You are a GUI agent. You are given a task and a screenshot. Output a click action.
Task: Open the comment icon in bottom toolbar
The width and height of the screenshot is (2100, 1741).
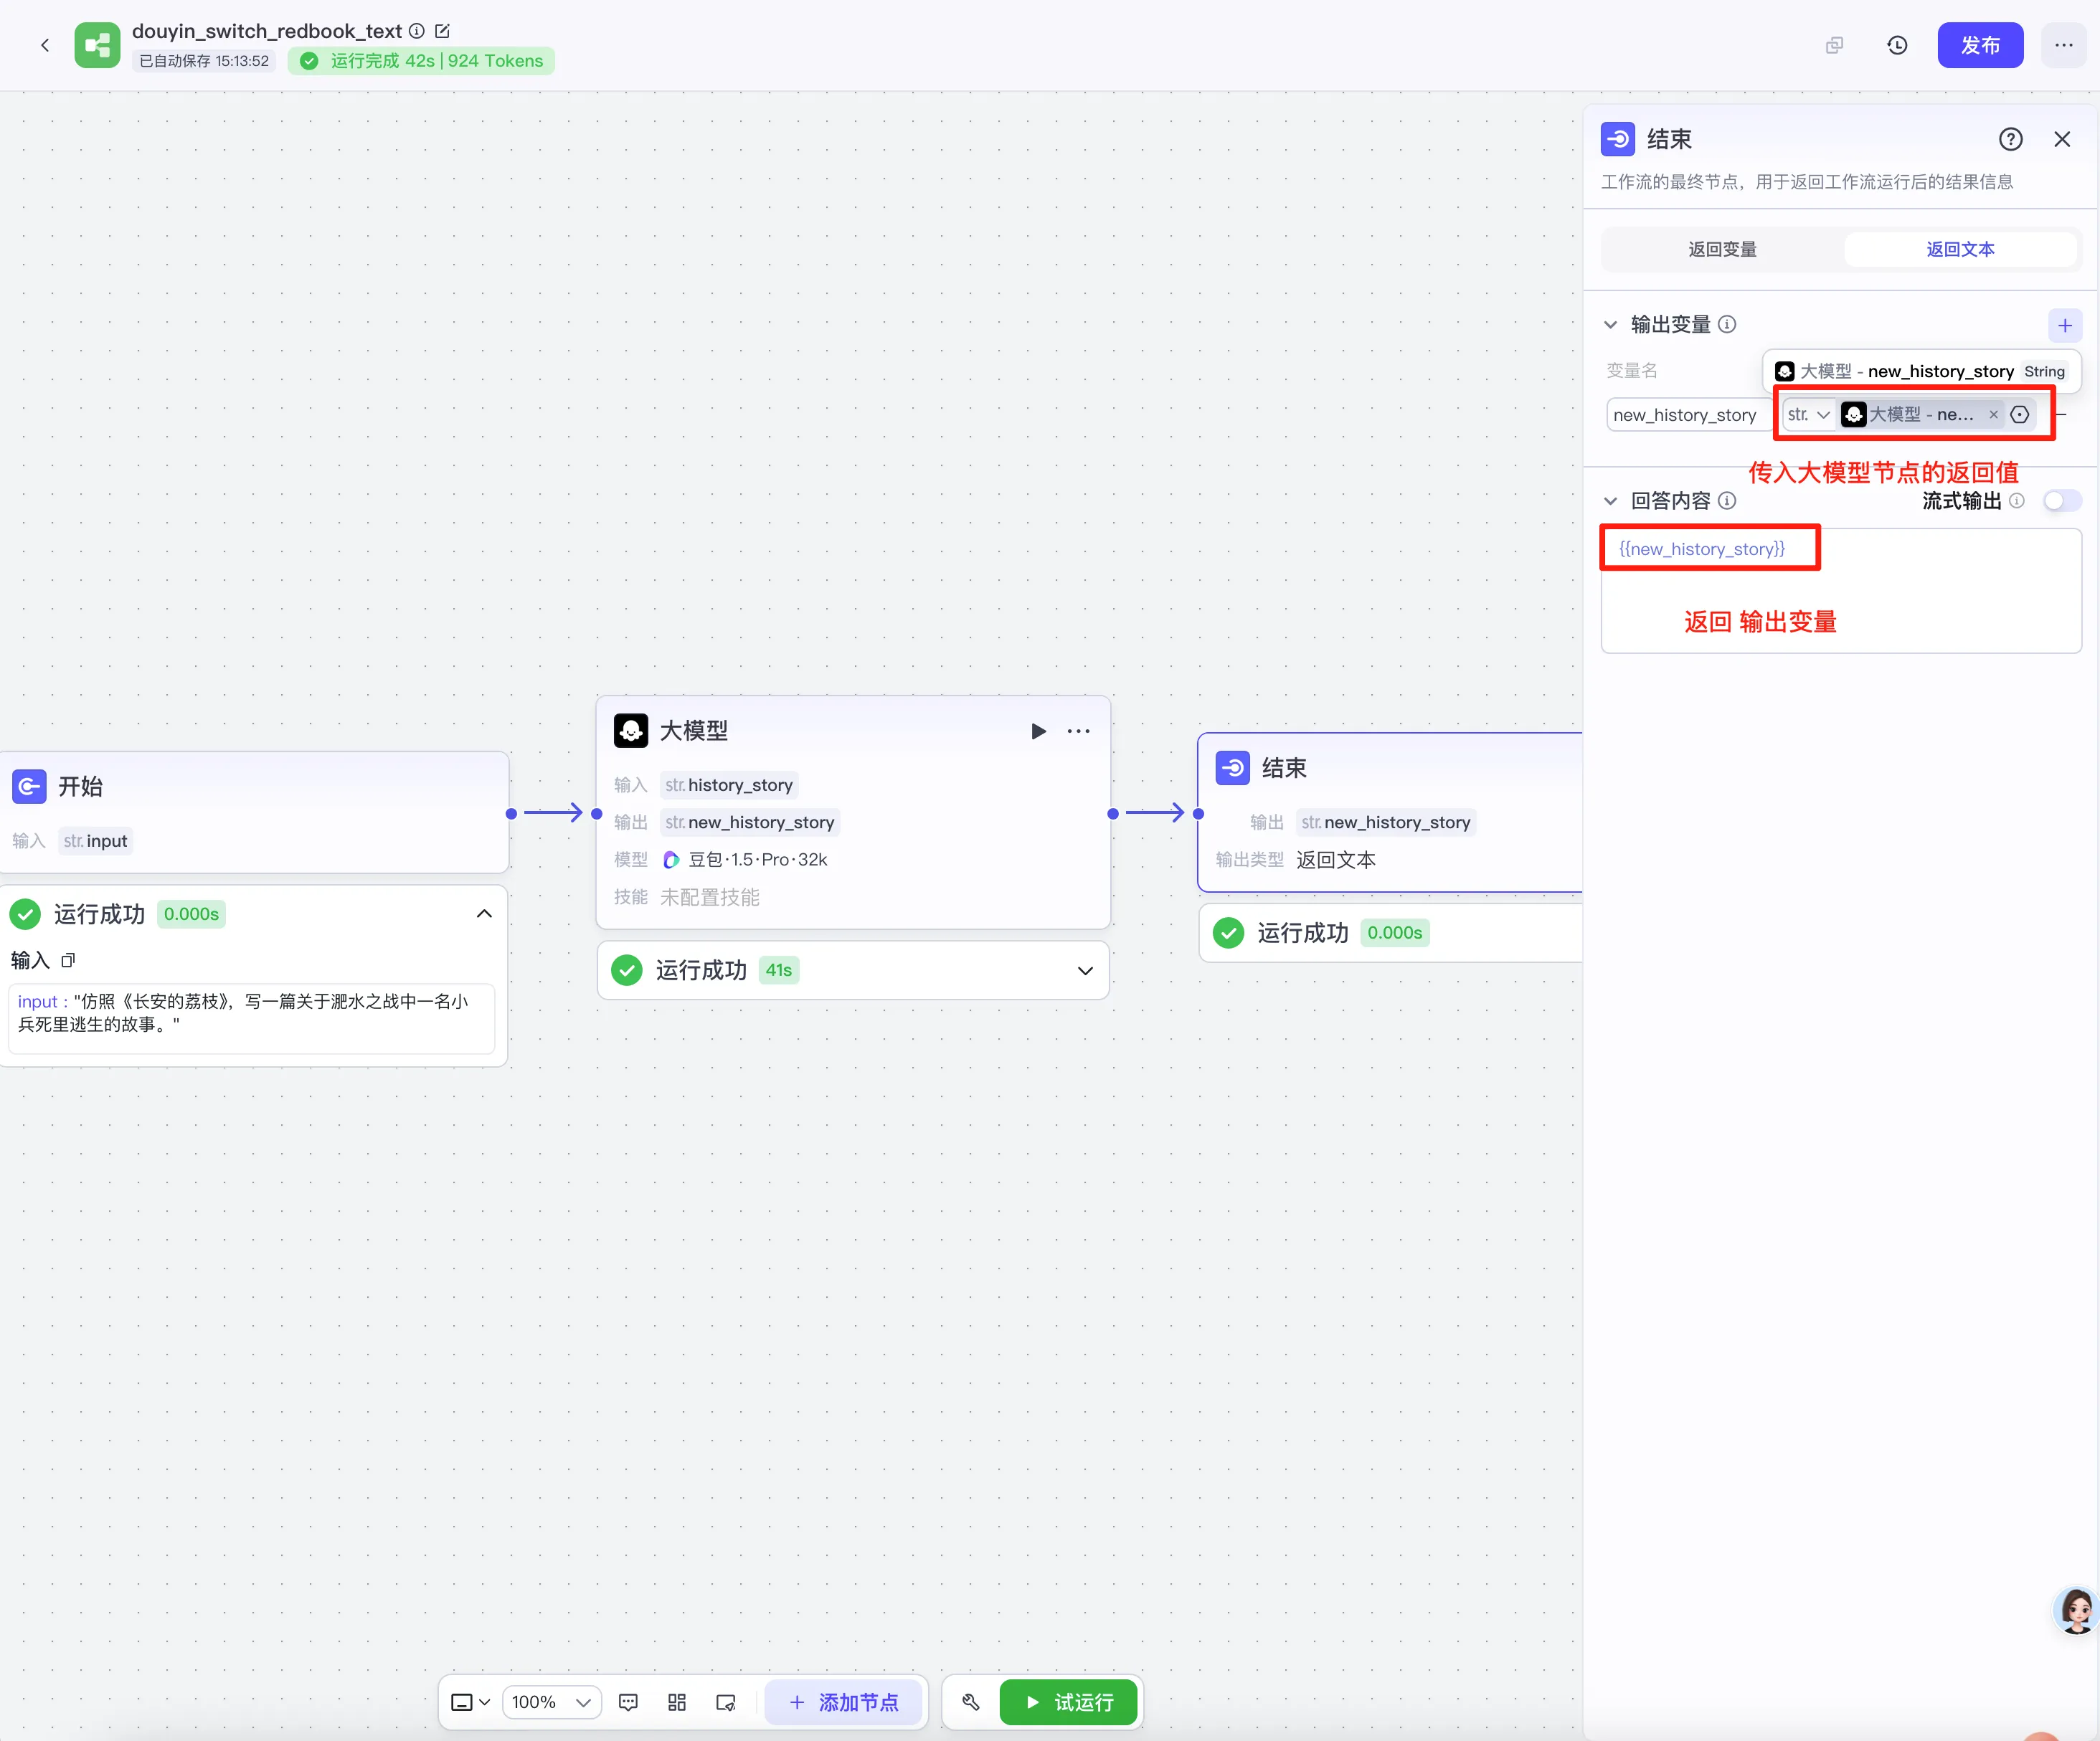(x=628, y=1702)
